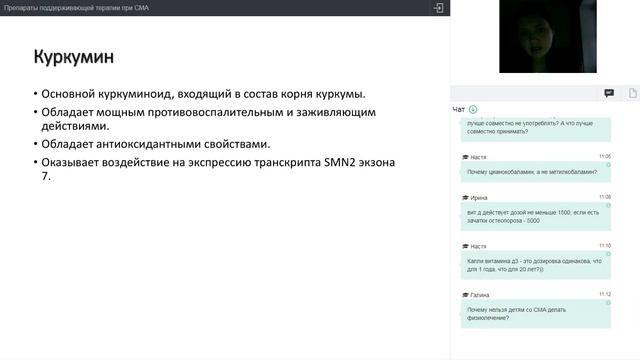Click Галина's message about физиолечение
Viewport: 640px width, 360px height.
point(536,313)
